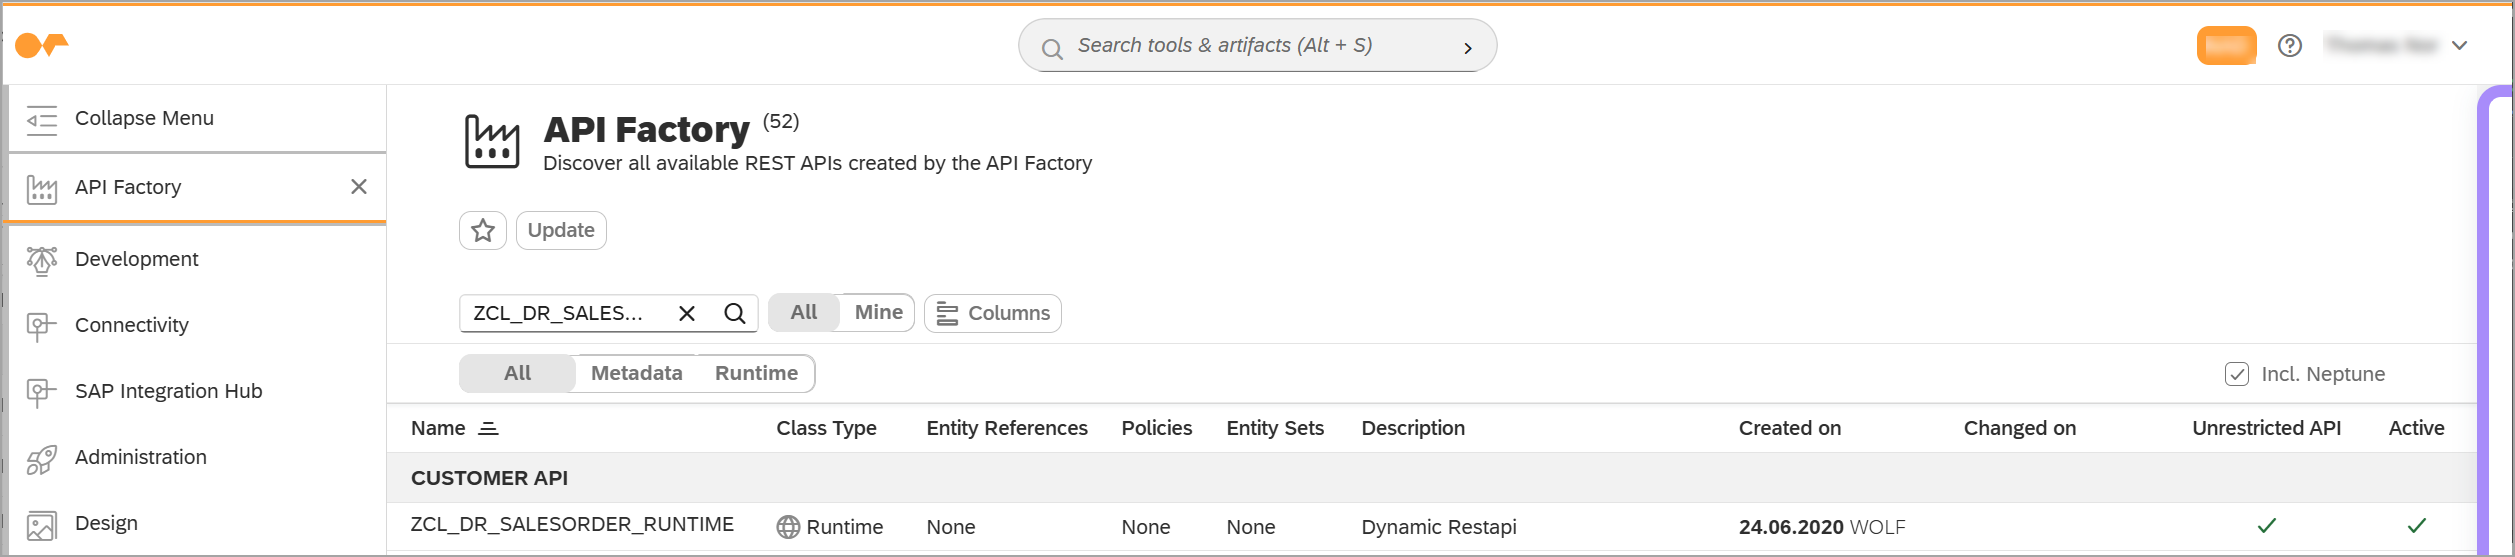Click the filter search magnifier icon
Image resolution: width=2515 pixels, height=557 pixels.
tap(735, 313)
